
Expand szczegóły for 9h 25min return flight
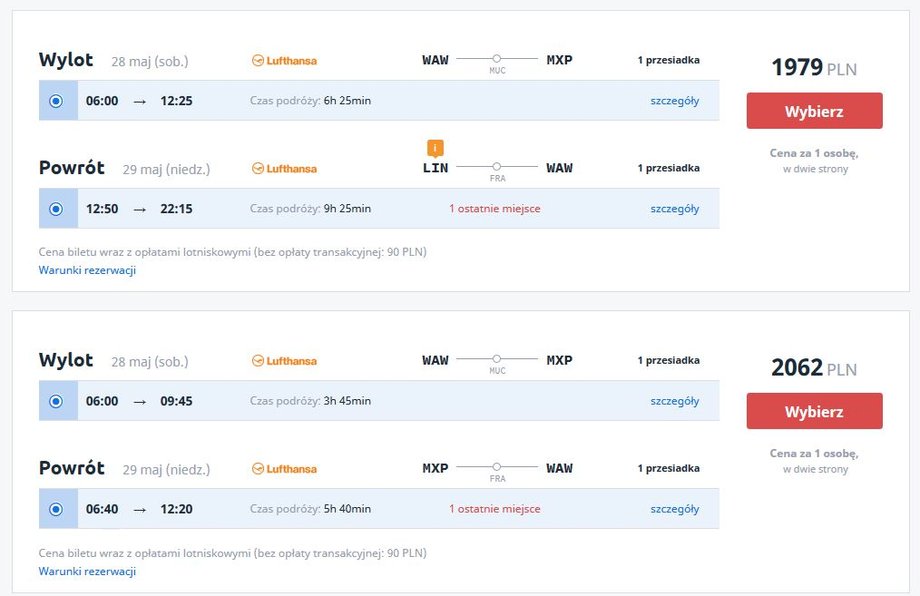pyautogui.click(x=675, y=209)
